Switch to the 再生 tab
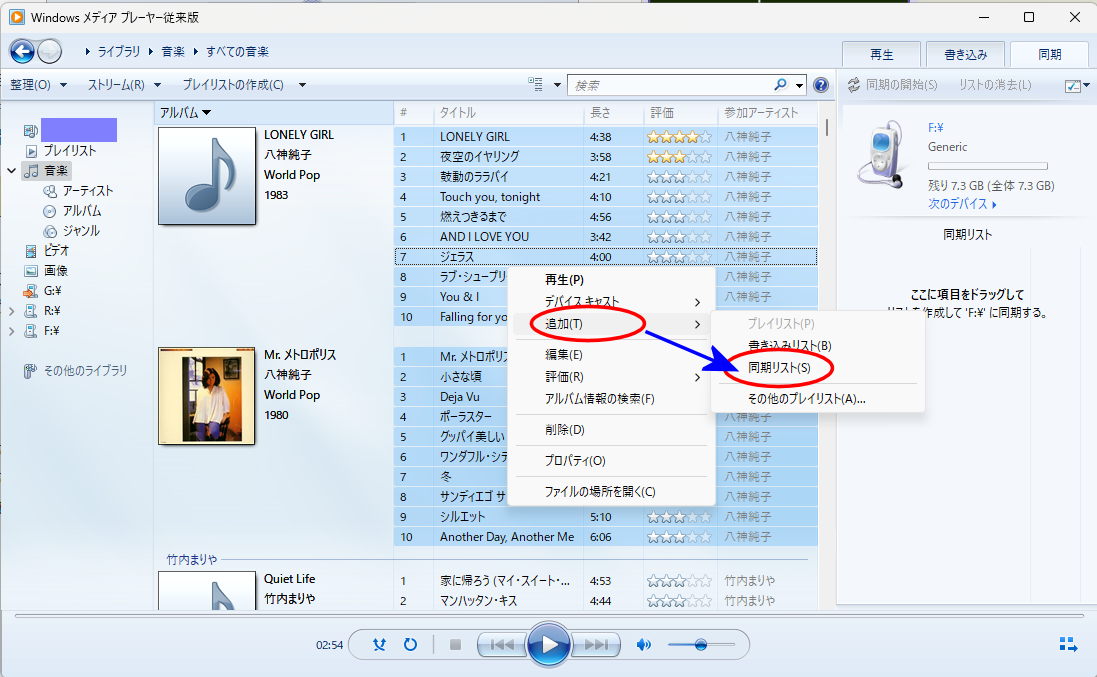 (x=882, y=55)
